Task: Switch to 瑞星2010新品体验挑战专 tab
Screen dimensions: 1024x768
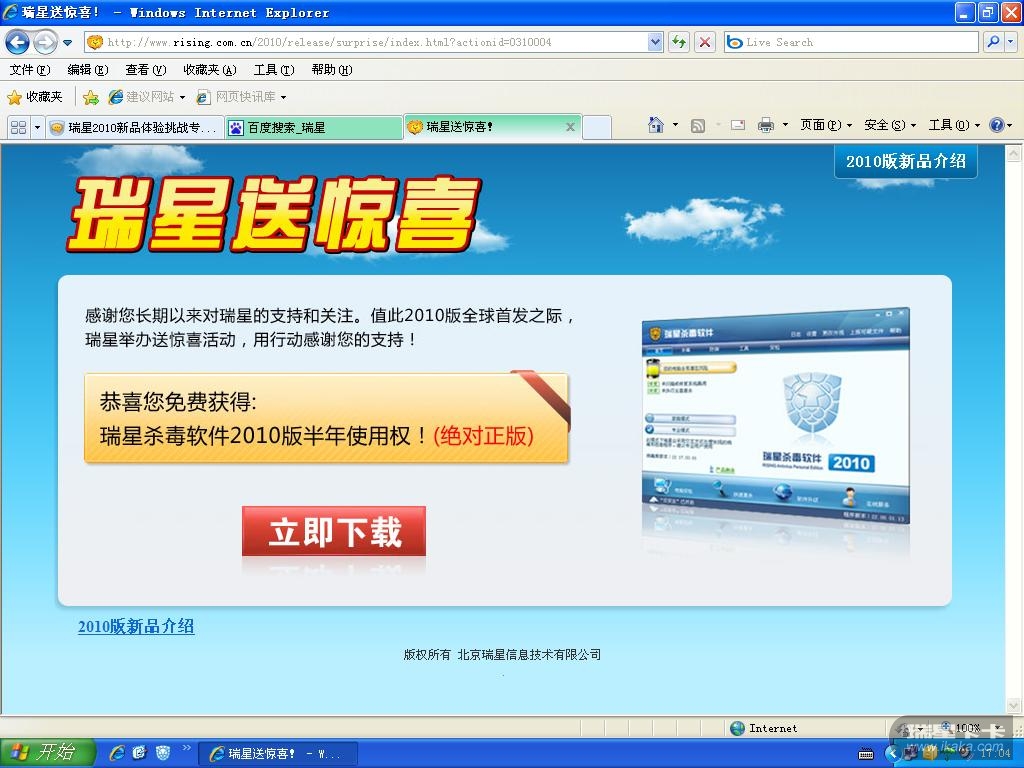Action: [x=135, y=127]
